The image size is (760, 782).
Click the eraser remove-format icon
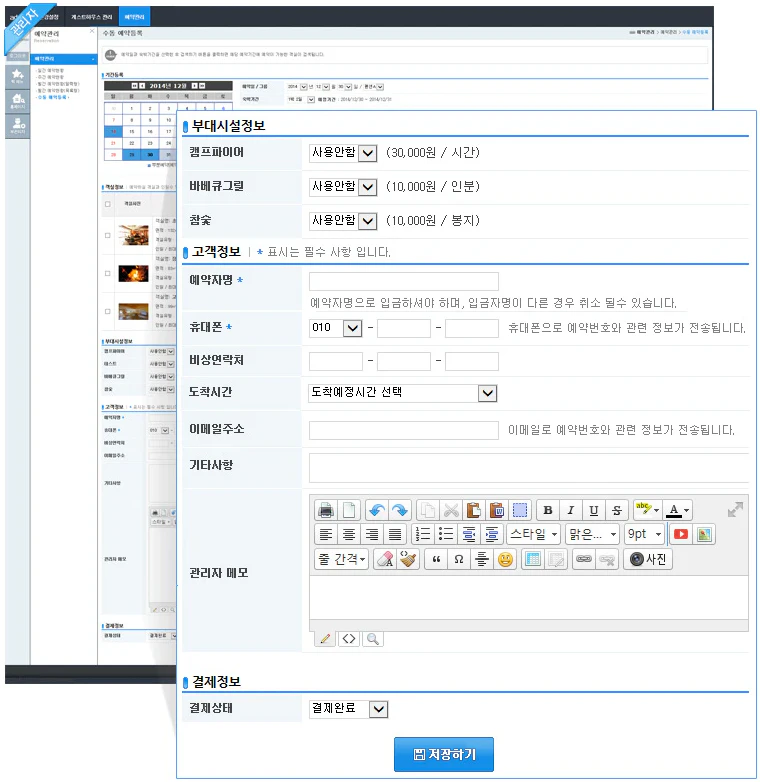385,560
